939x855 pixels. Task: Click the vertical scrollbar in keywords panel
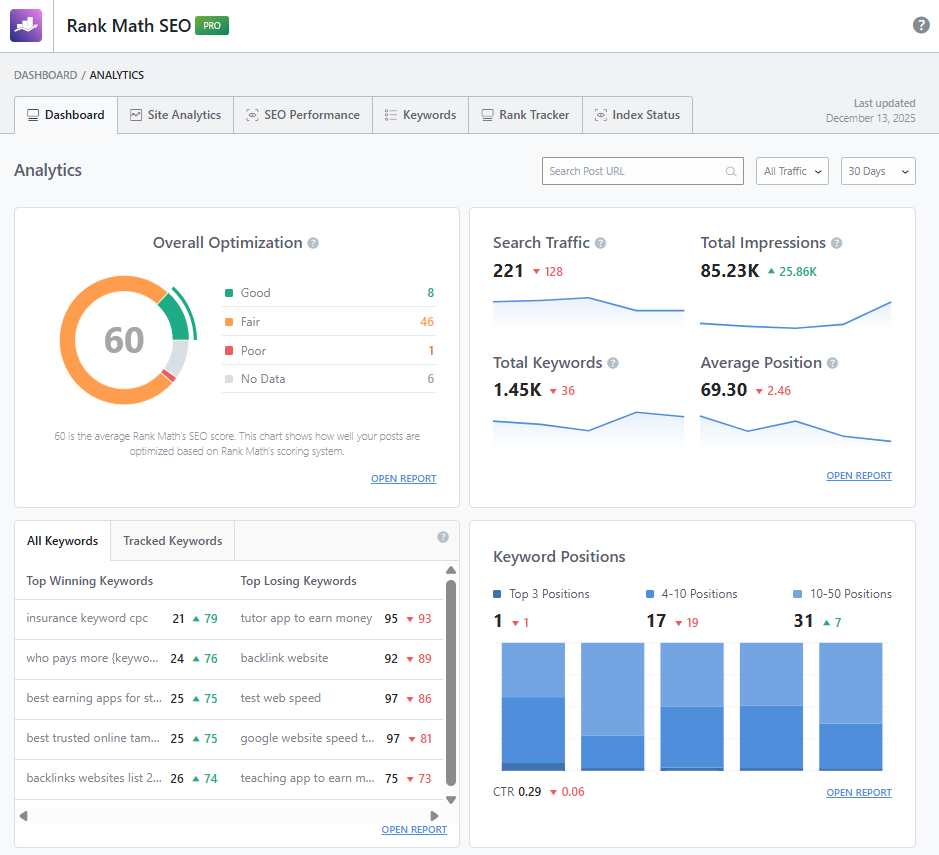tap(451, 683)
